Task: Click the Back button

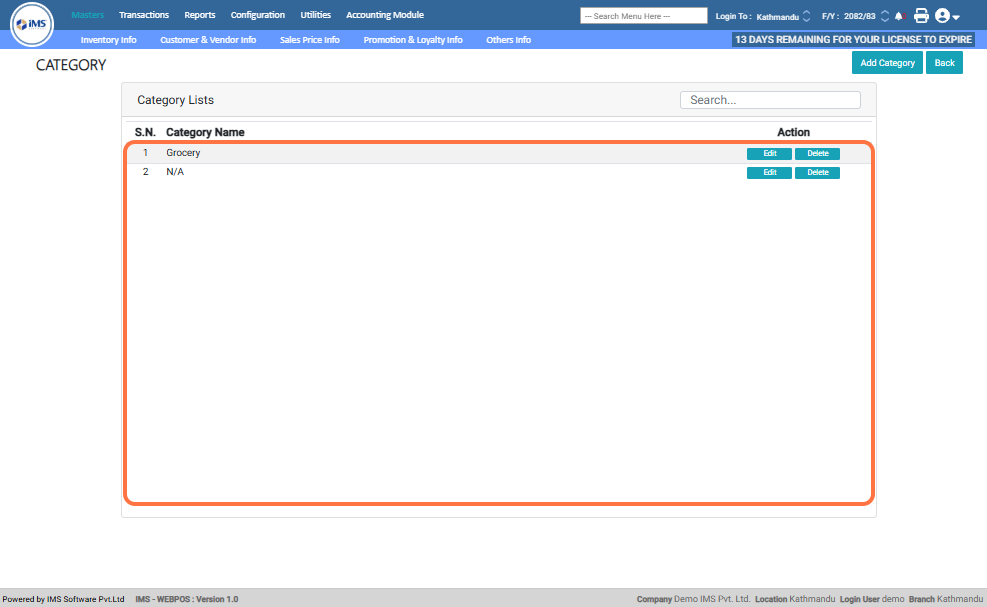Action: tap(944, 63)
